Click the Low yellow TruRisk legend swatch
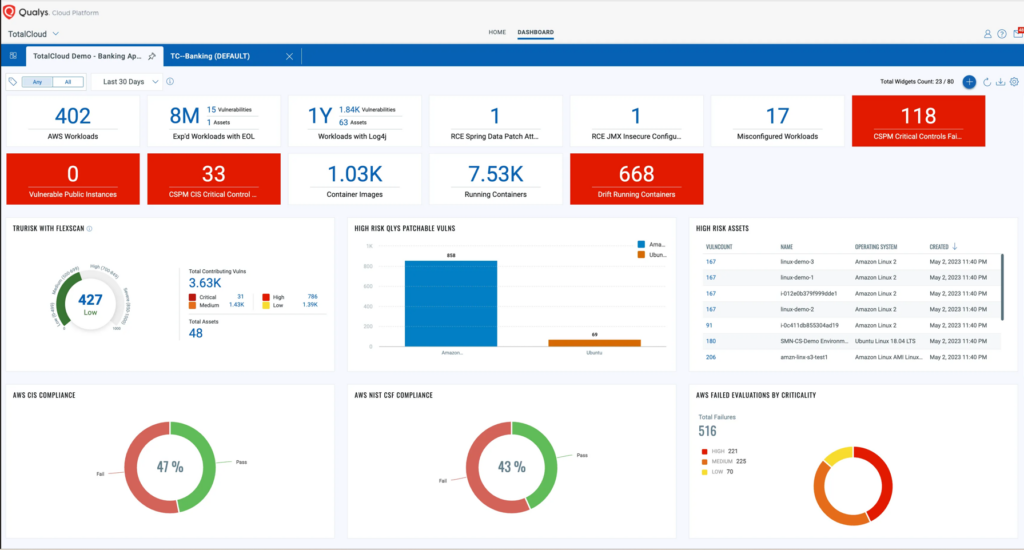This screenshot has height=550, width=1024. click(266, 305)
